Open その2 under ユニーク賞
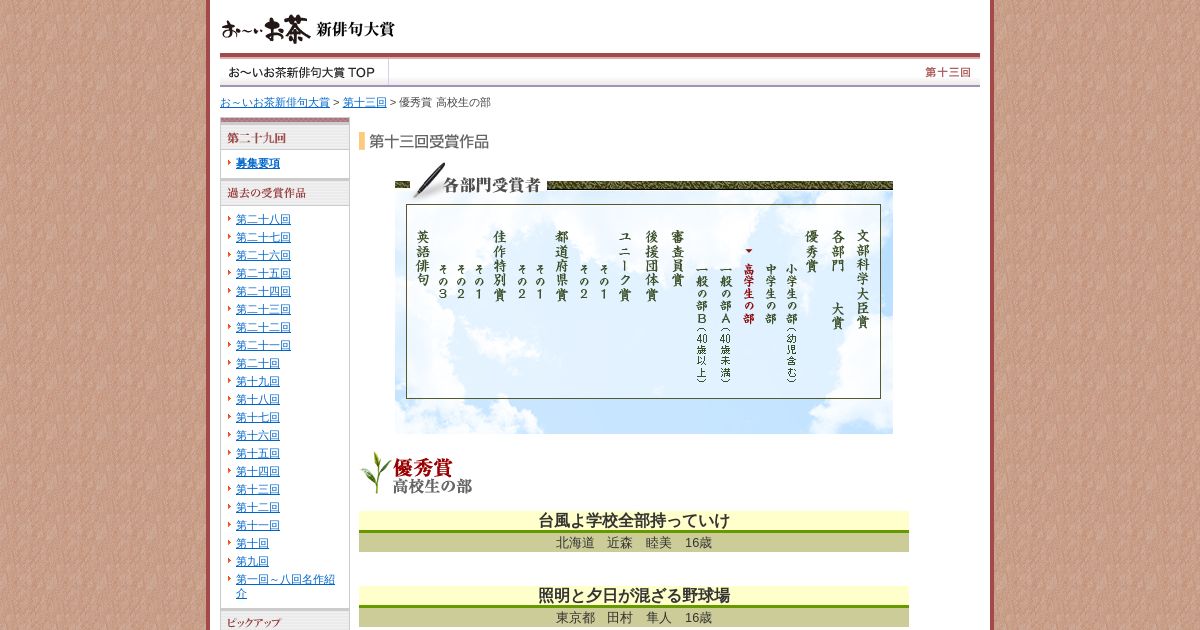 click(584, 282)
